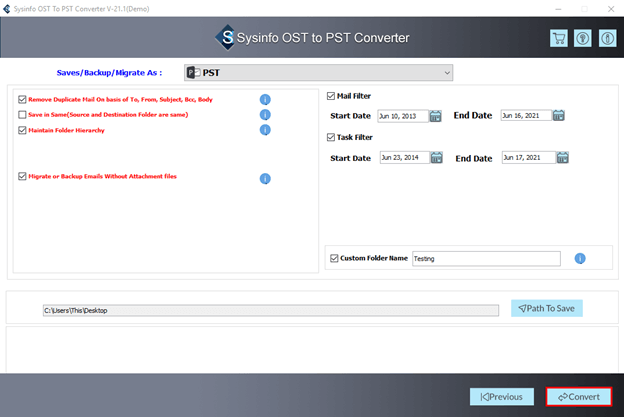This screenshot has height=420, width=624.
Task: Close the Sysinfo converter window
Action: (611, 9)
